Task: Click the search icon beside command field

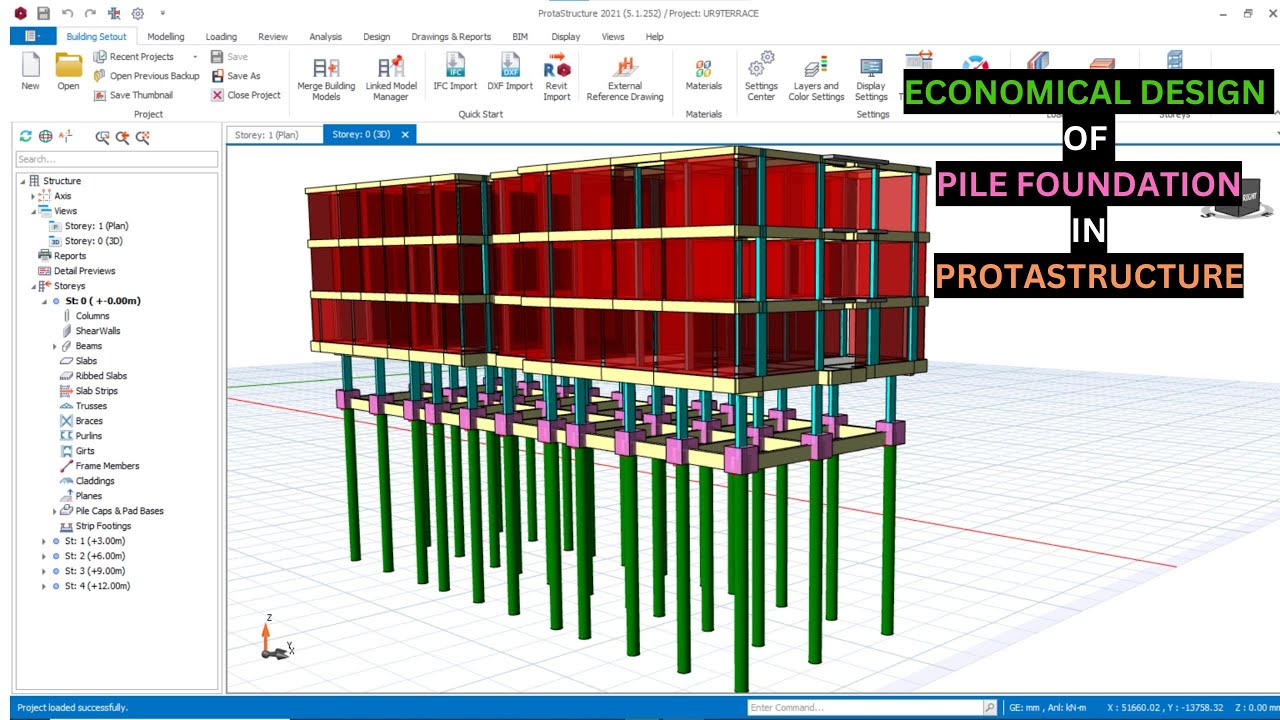Action: (x=990, y=708)
